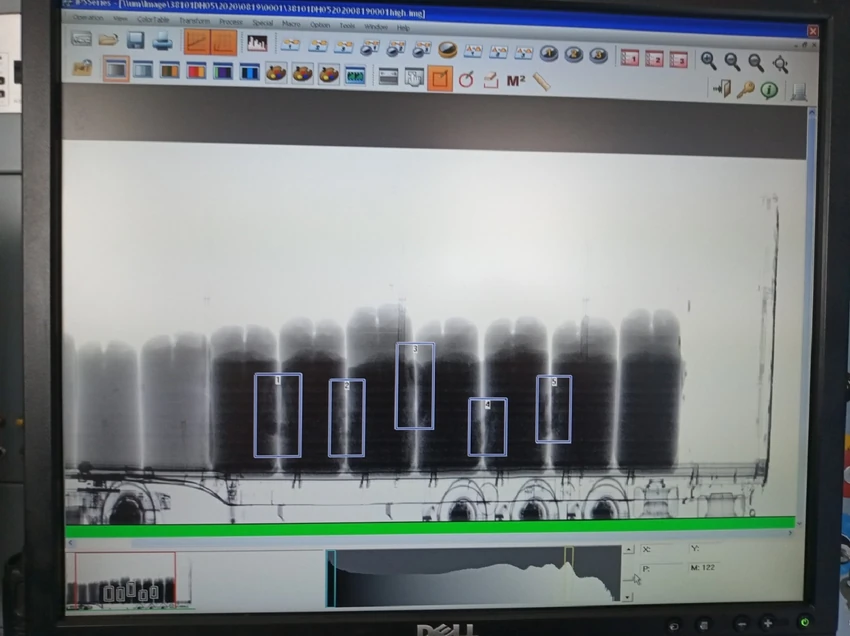Open the Transform menu
850x636 pixels.
pyautogui.click(x=194, y=21)
